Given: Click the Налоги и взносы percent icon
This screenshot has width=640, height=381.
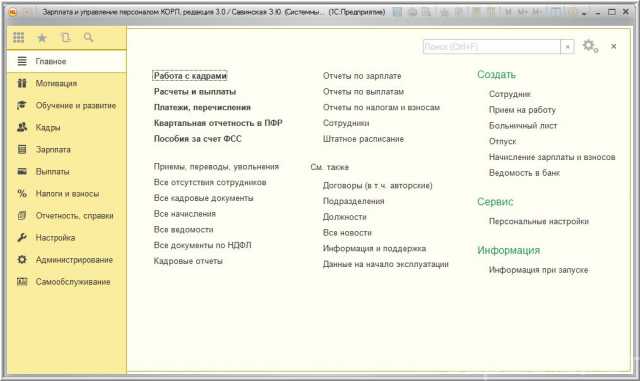Looking at the screenshot, I should click(x=22, y=194).
